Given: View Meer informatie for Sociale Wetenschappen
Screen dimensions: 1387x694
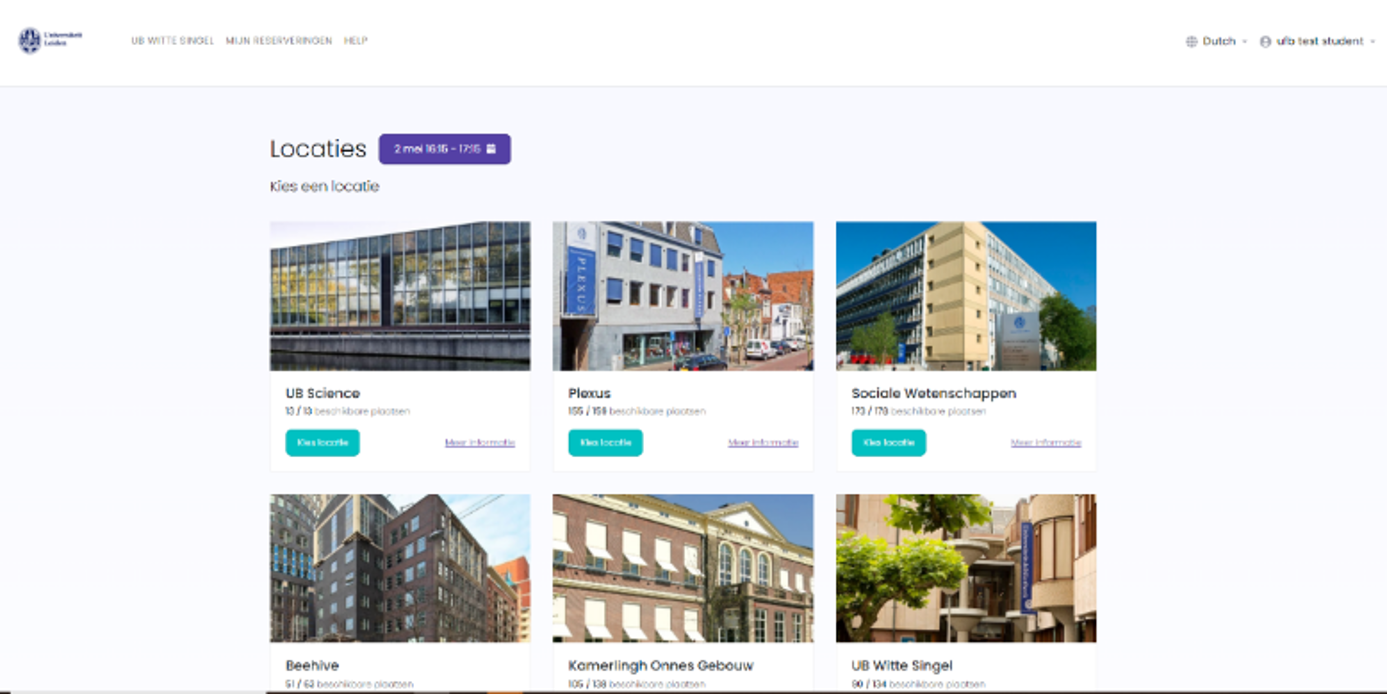Looking at the screenshot, I should 1046,443.
